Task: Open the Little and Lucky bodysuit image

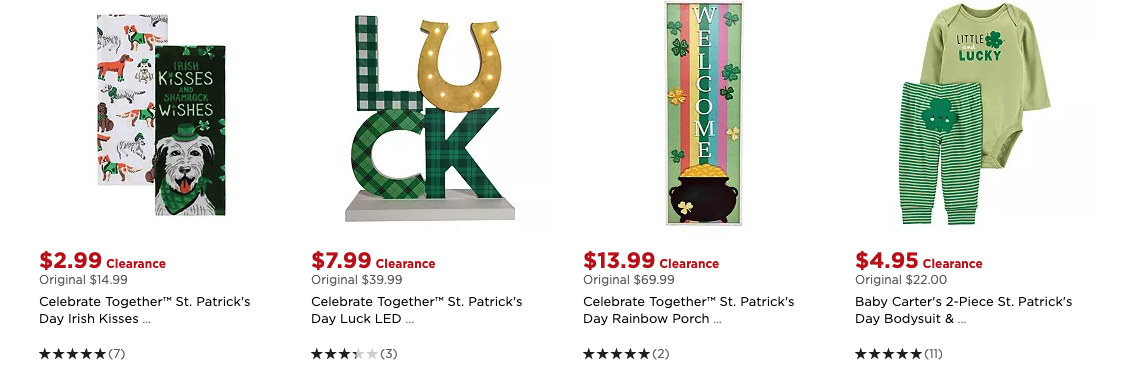Action: 975,113
